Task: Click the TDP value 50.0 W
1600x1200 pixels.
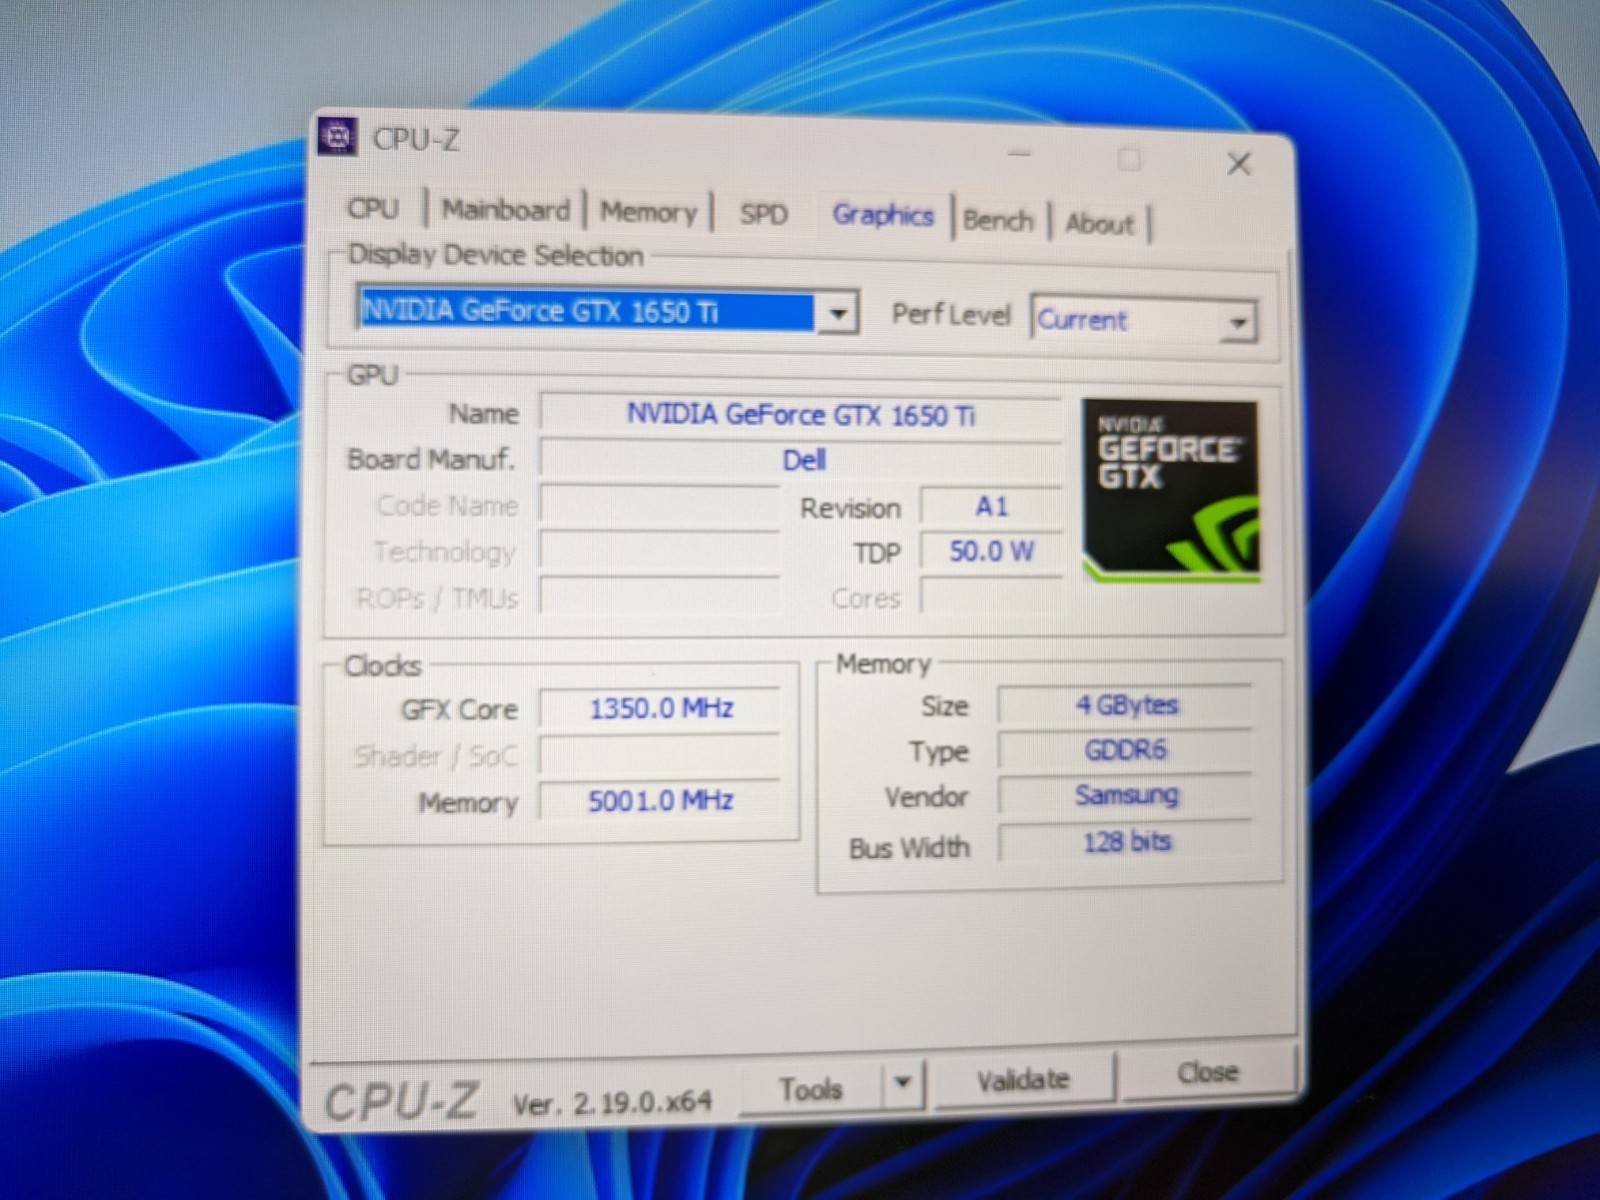Action: coord(991,552)
